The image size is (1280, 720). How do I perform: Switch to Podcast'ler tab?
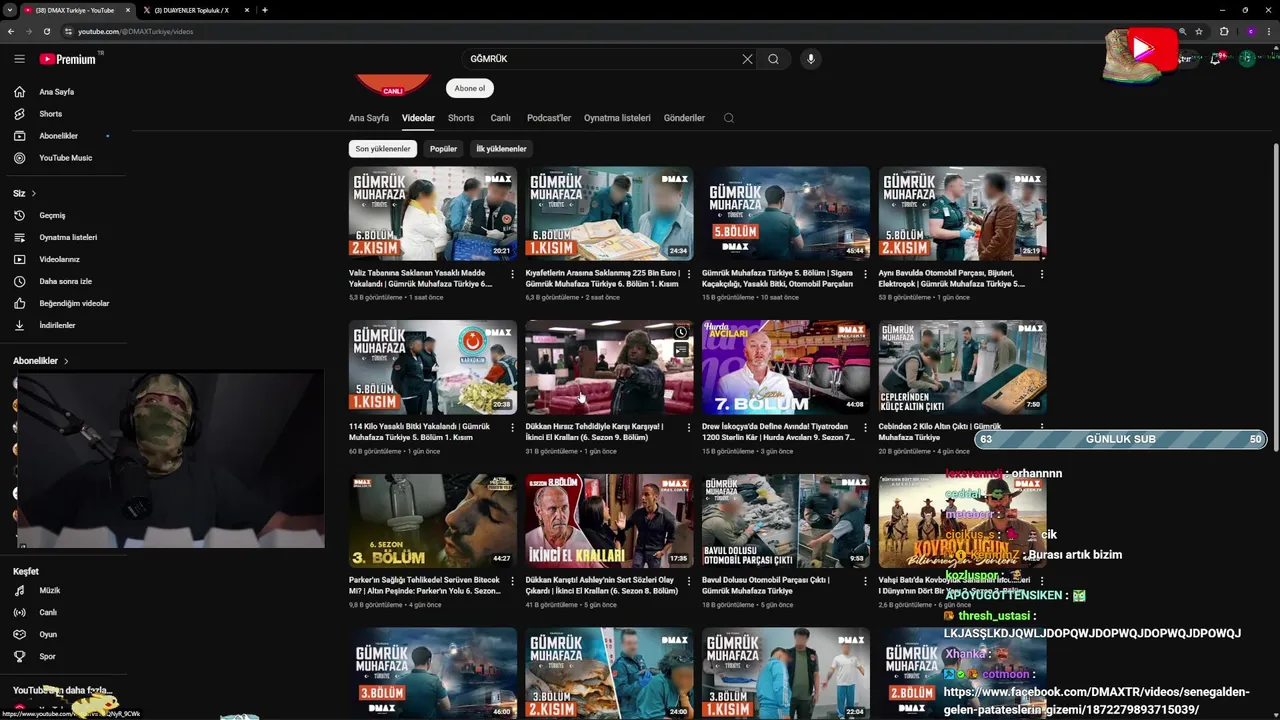point(549,118)
